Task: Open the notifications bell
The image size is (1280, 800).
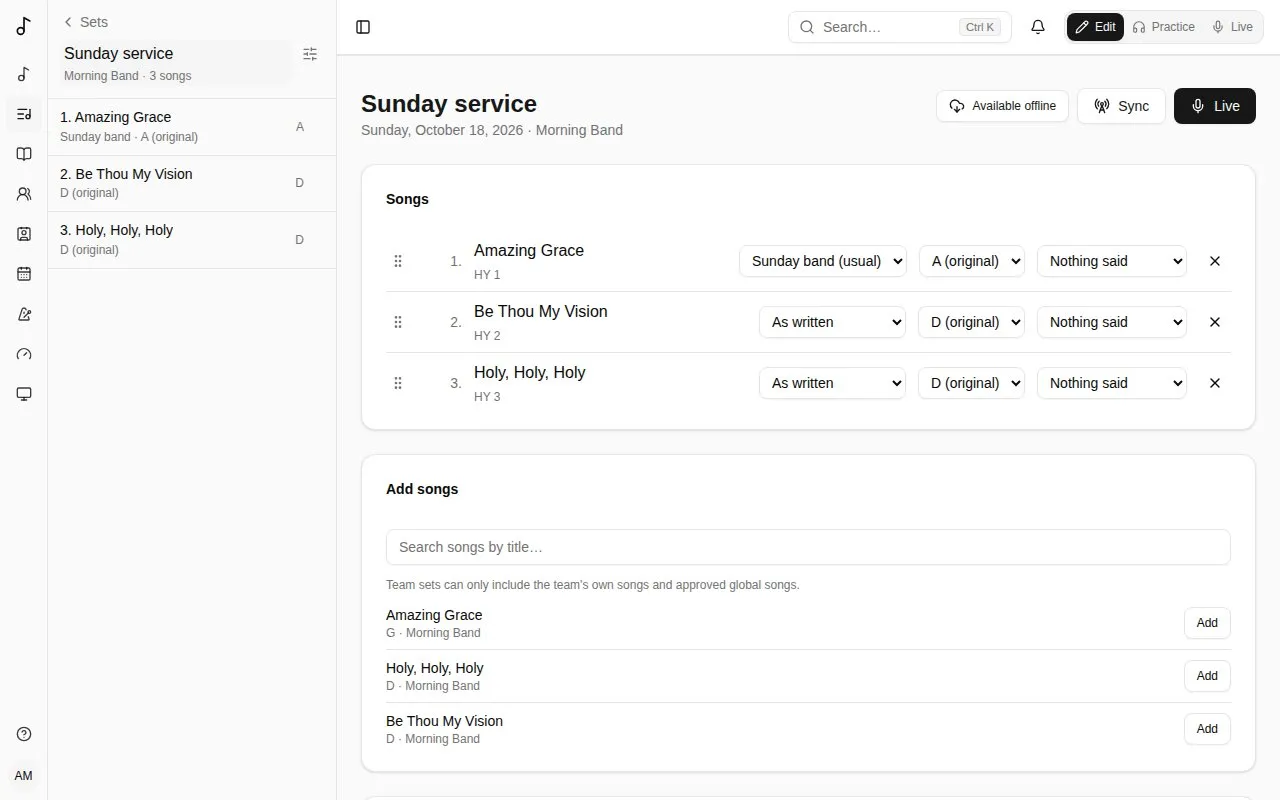Action: [1038, 27]
